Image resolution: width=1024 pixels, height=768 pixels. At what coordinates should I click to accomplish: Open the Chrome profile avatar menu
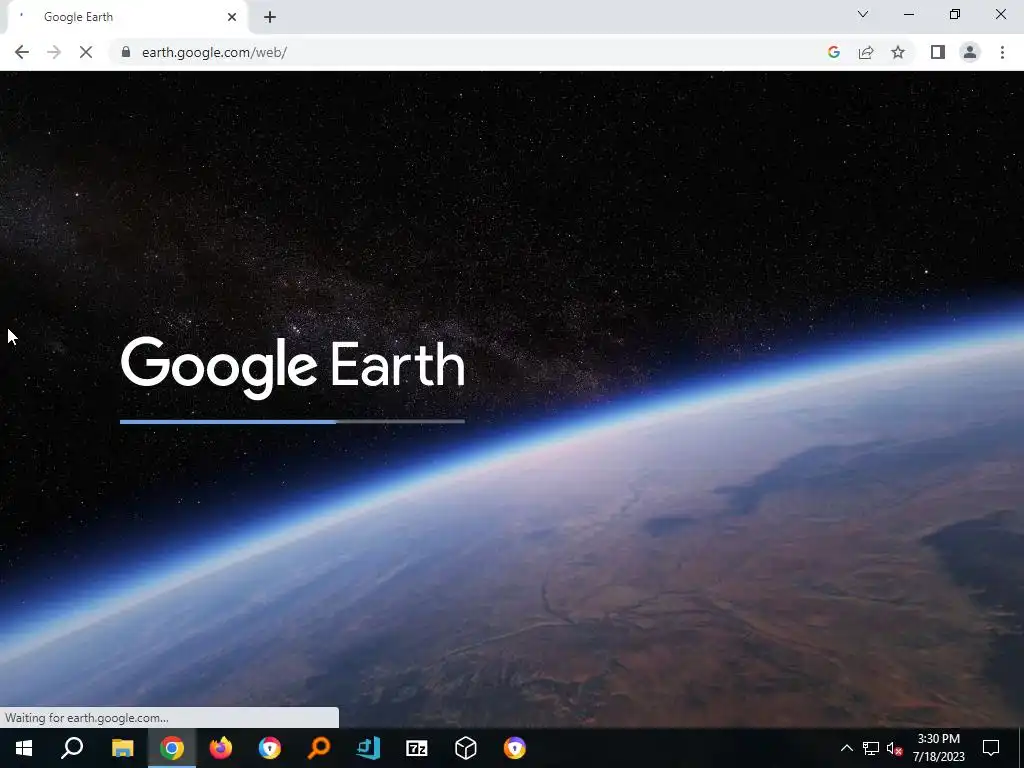970,52
